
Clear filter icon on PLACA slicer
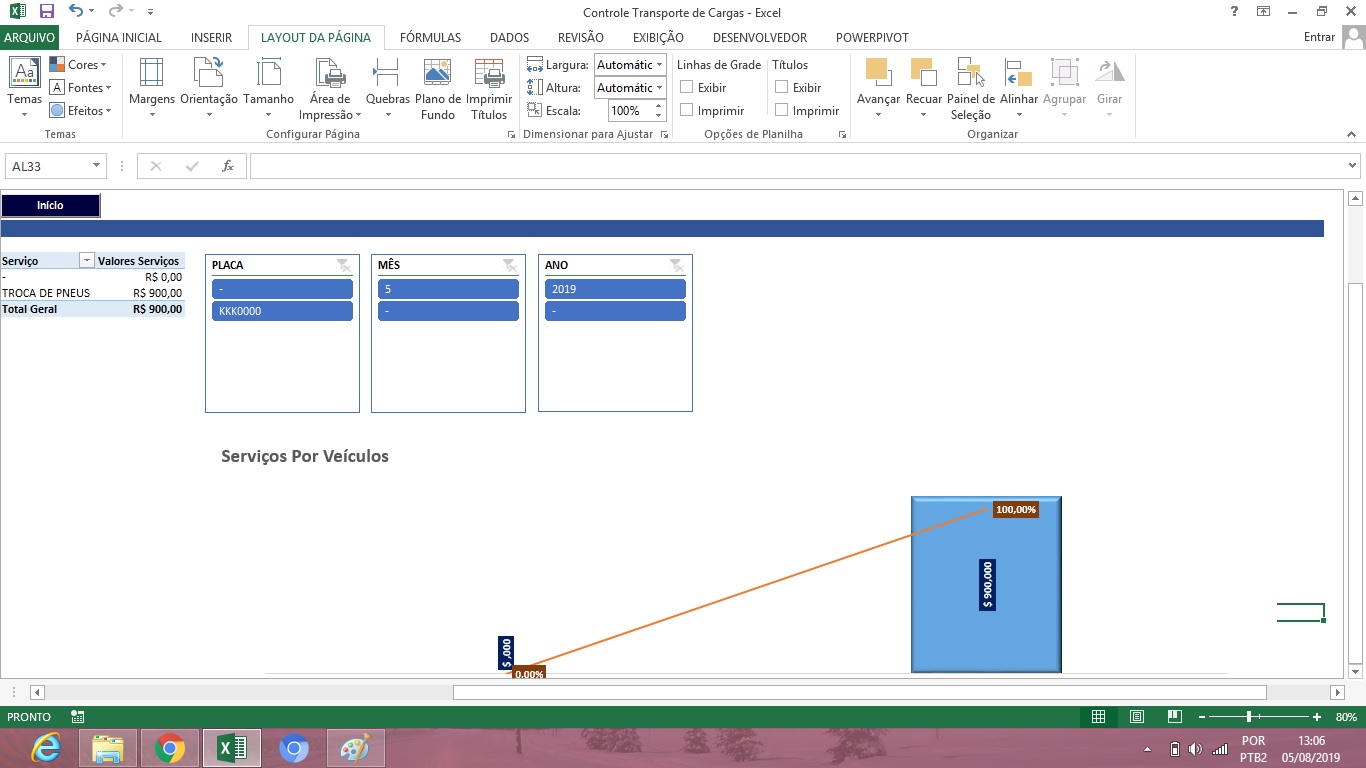pos(343,265)
